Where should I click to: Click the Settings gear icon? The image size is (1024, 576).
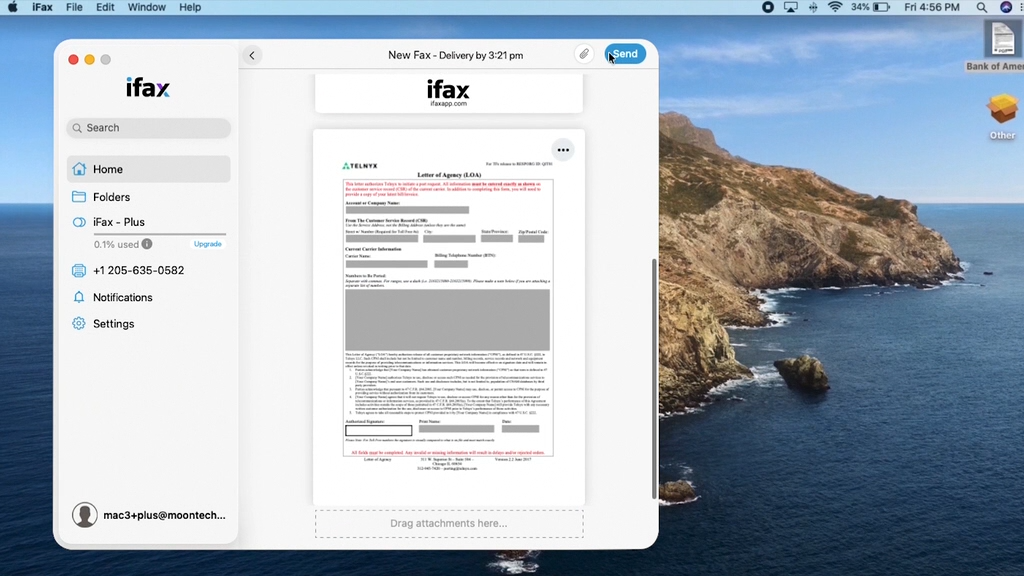coord(79,324)
